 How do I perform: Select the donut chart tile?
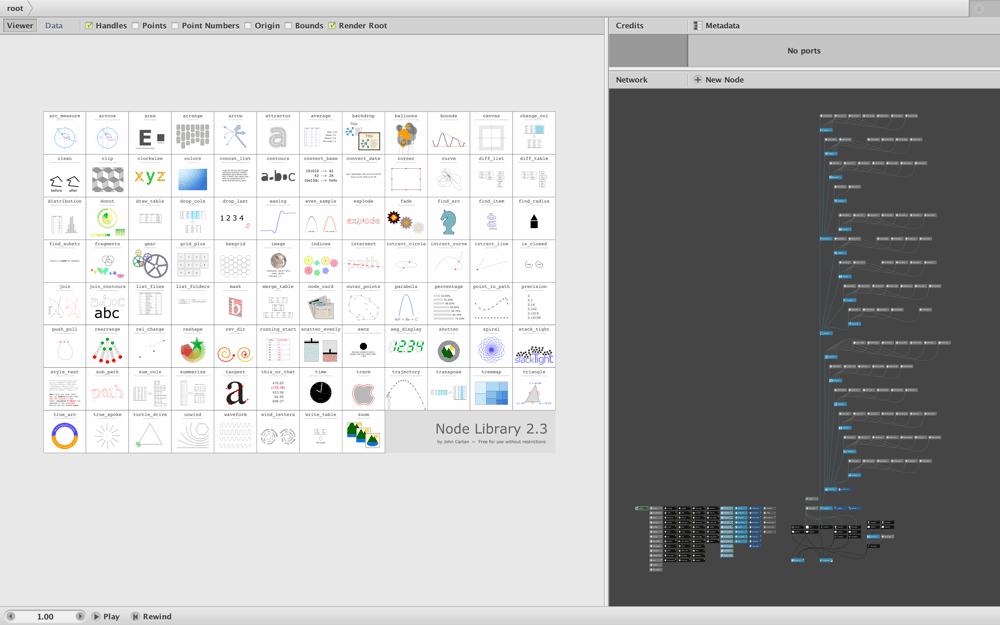[x=107, y=219]
